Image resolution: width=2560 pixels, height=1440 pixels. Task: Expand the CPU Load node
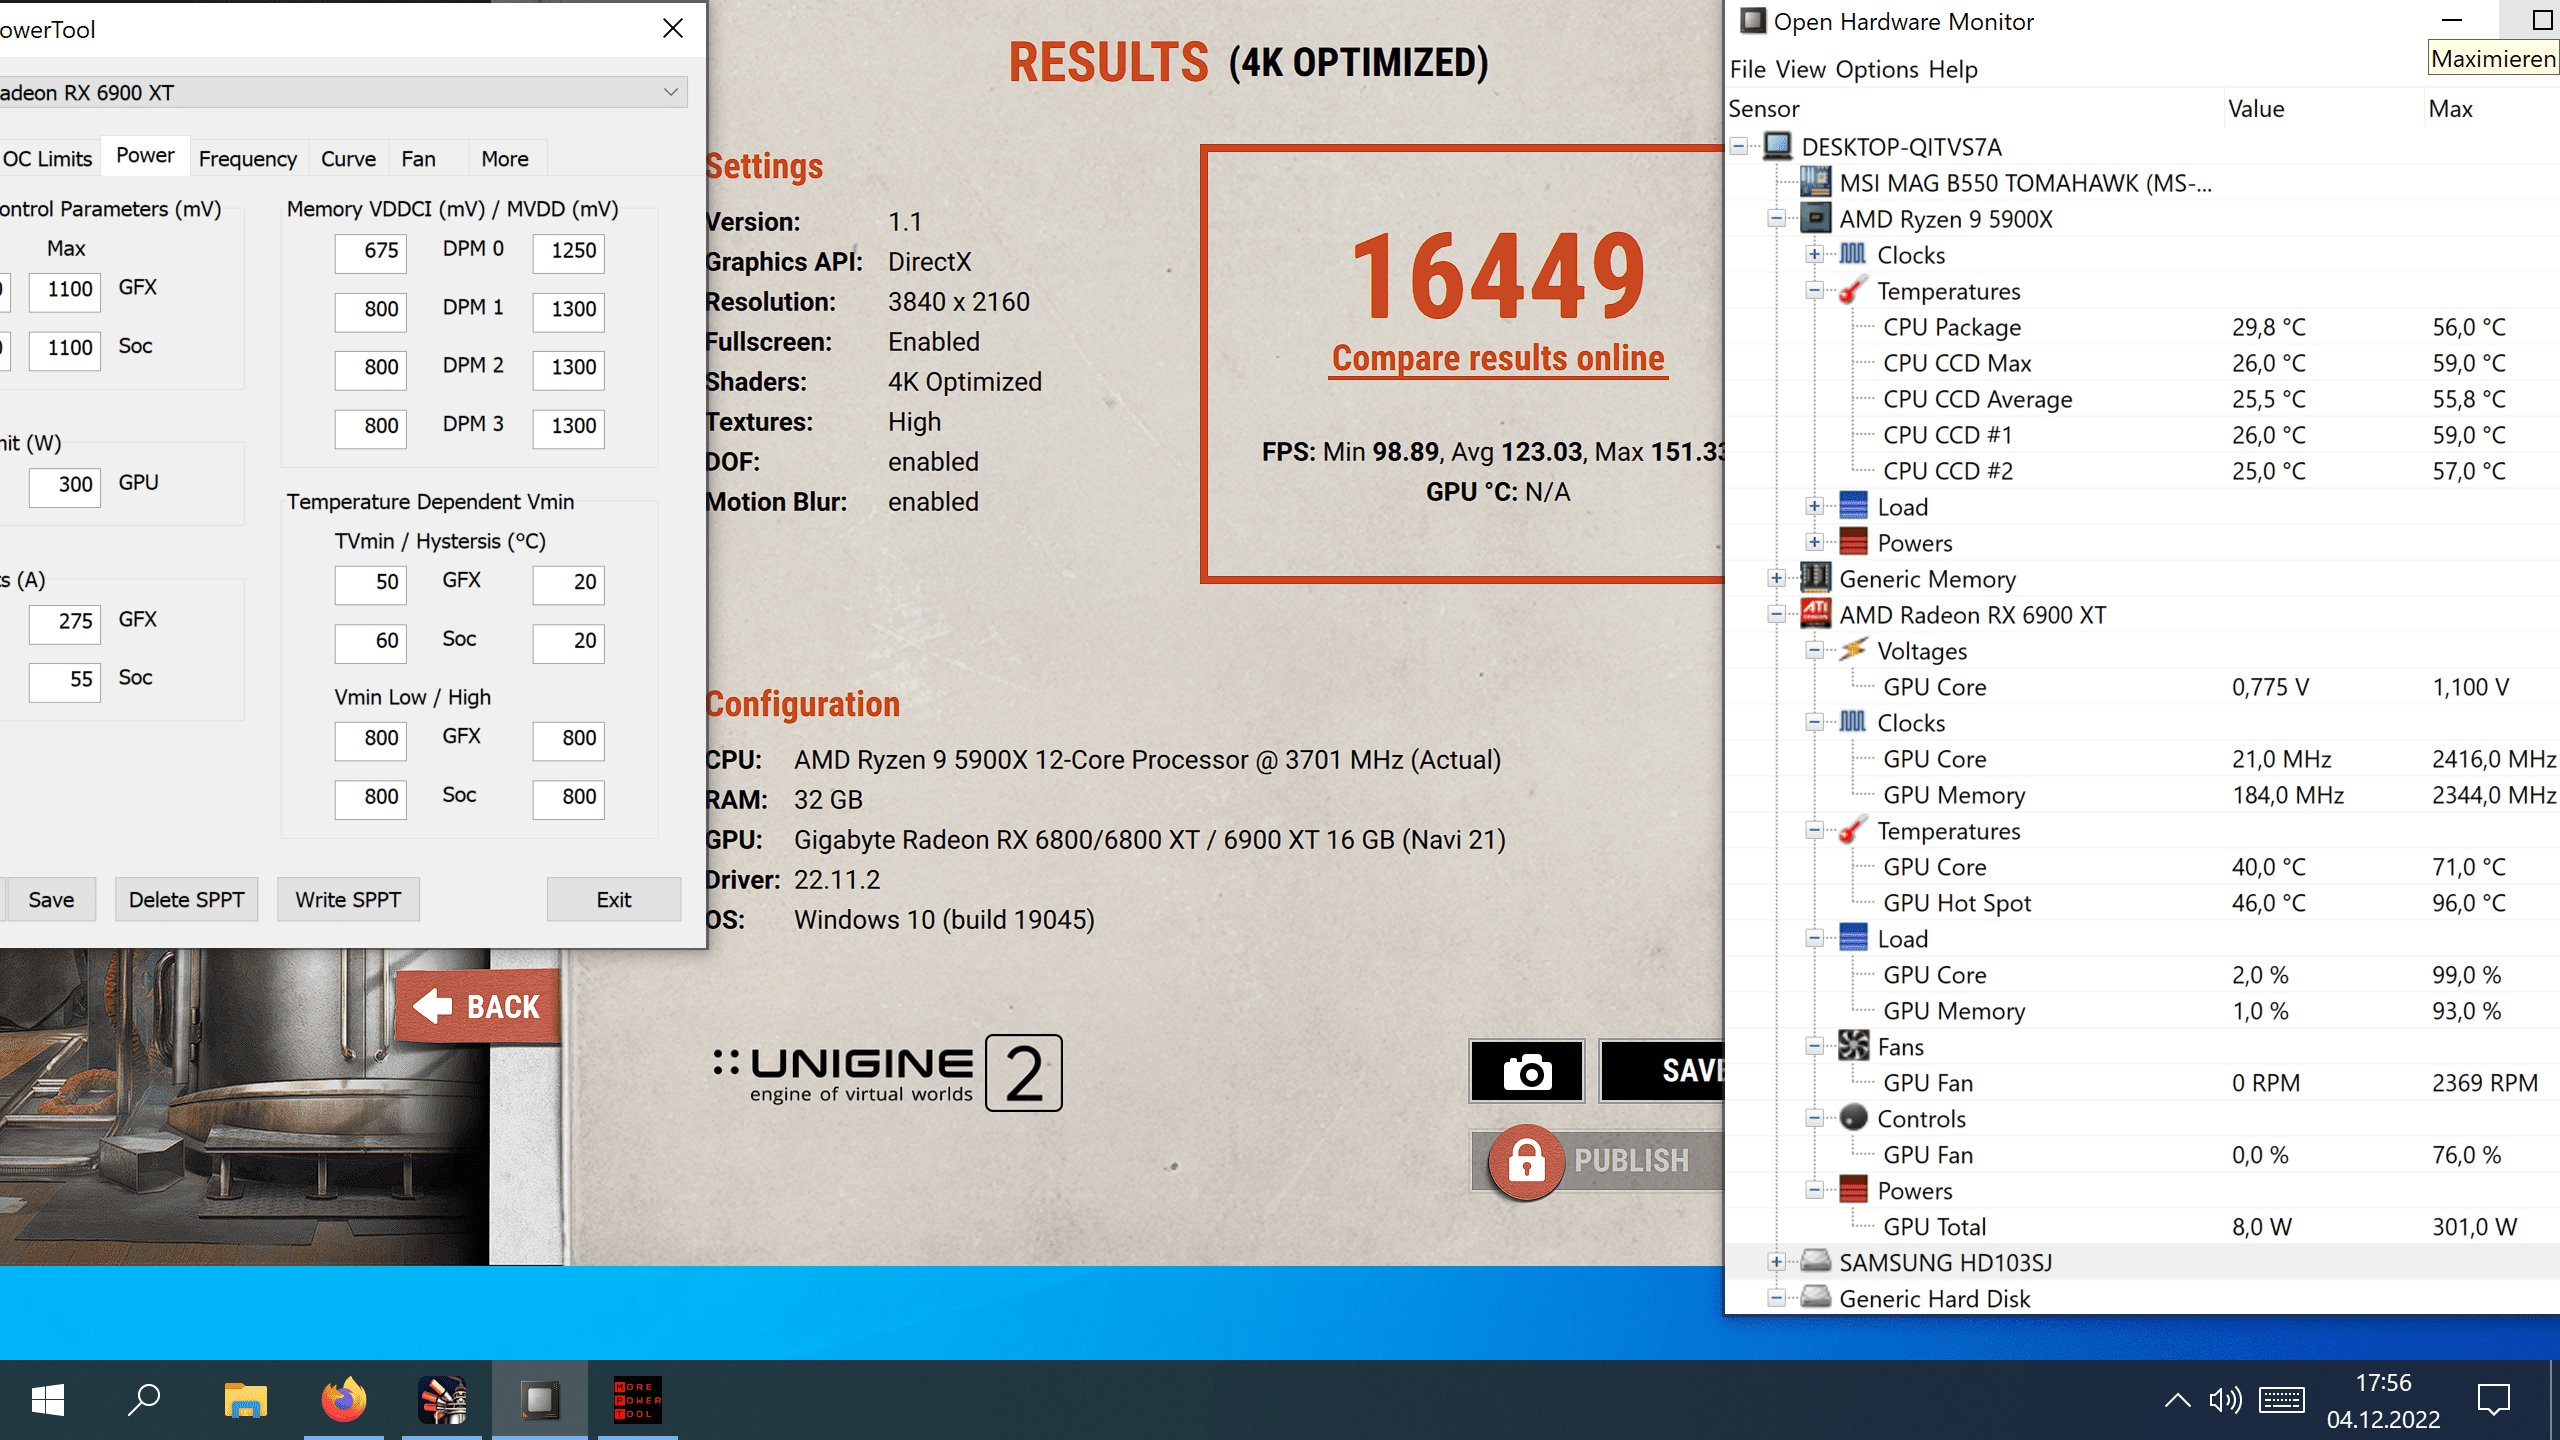pos(1814,507)
